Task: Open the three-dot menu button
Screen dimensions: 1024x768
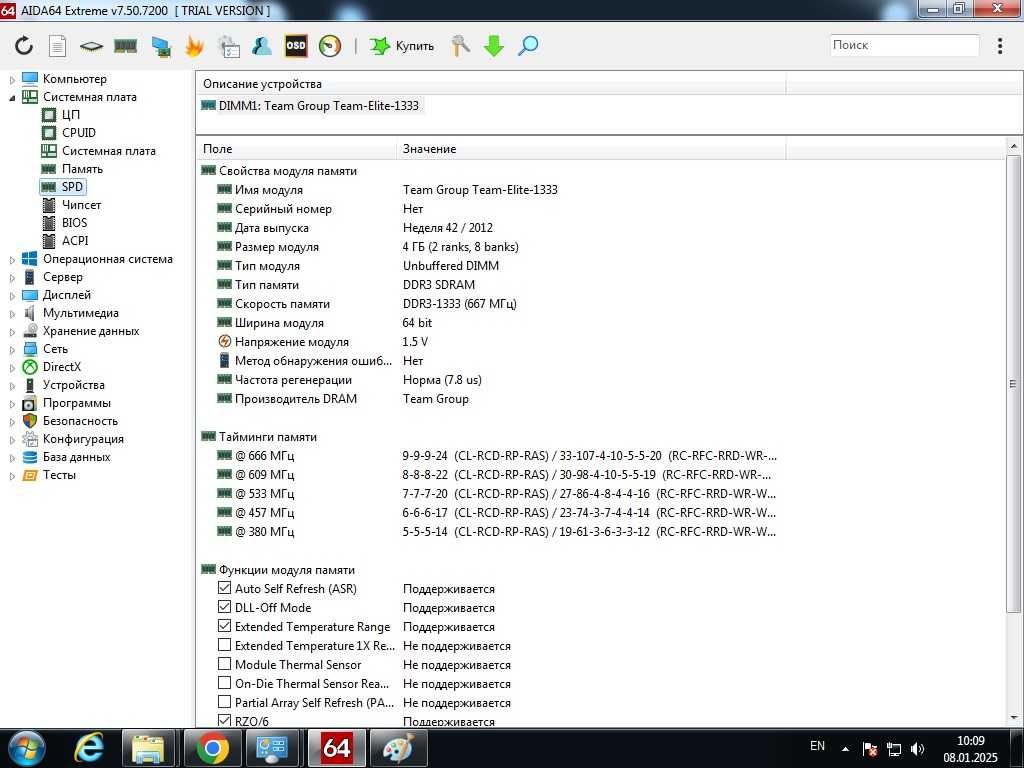Action: coord(1000,46)
